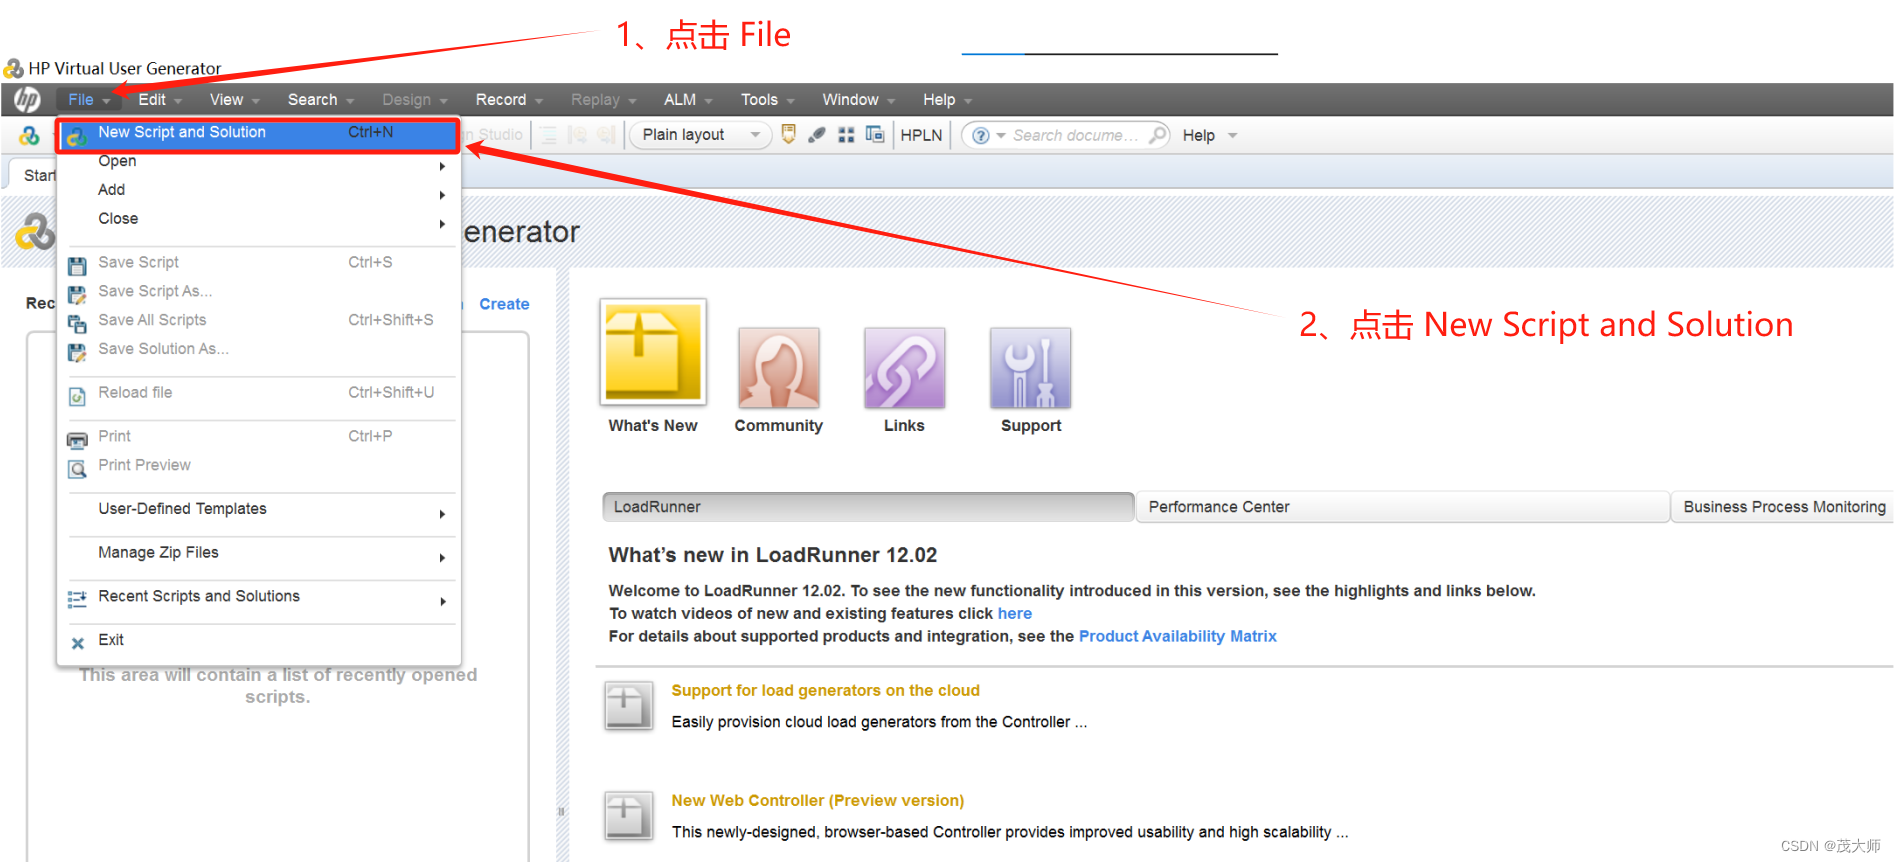
Task: Open the Edit menu
Action: [160, 100]
